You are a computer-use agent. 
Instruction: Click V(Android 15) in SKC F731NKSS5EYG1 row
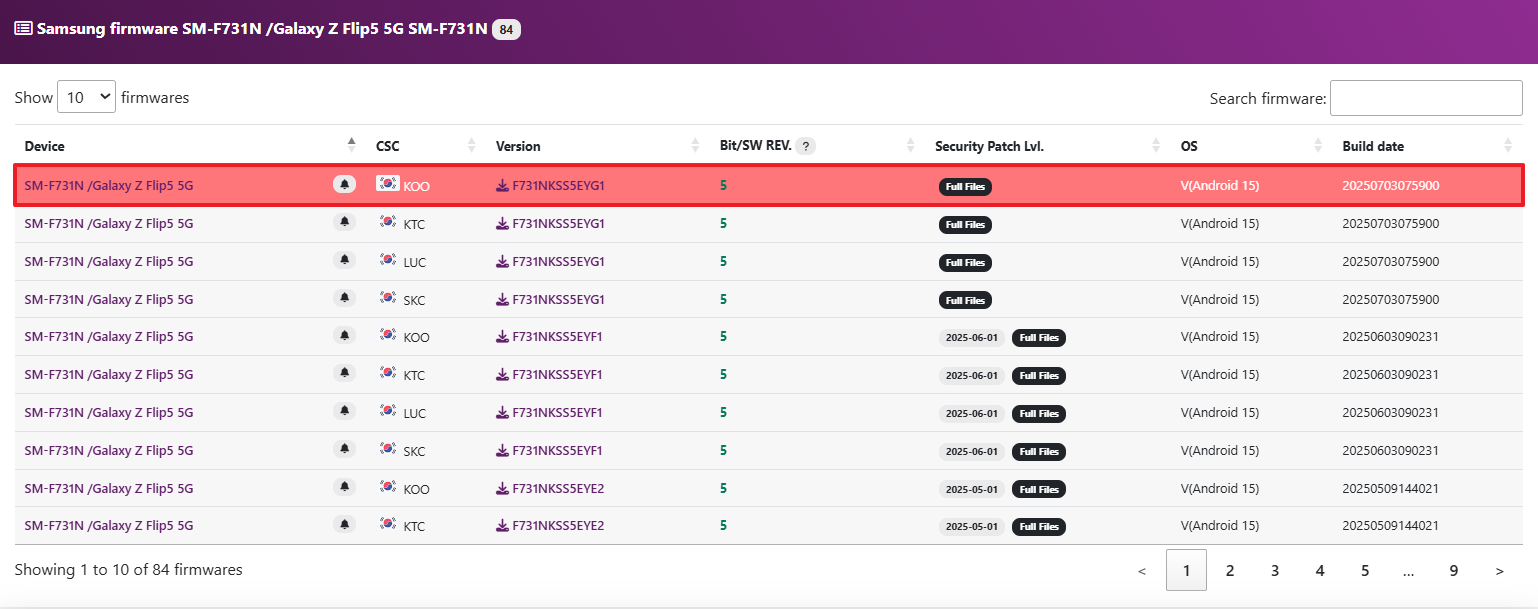1220,299
